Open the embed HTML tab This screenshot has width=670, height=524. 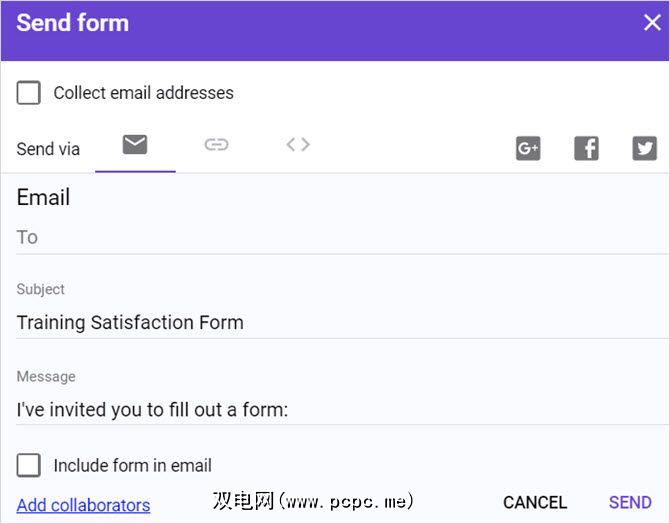[298, 145]
